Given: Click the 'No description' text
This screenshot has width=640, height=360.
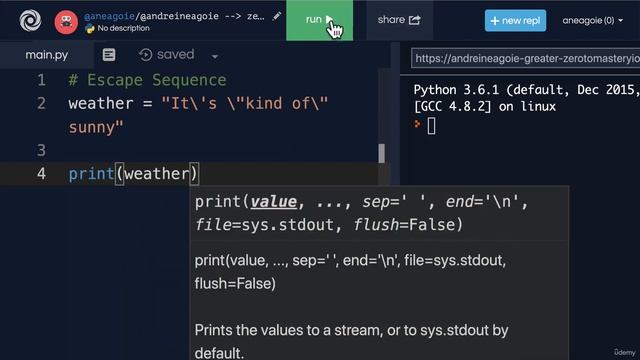Looking at the screenshot, I should tap(123, 28).
